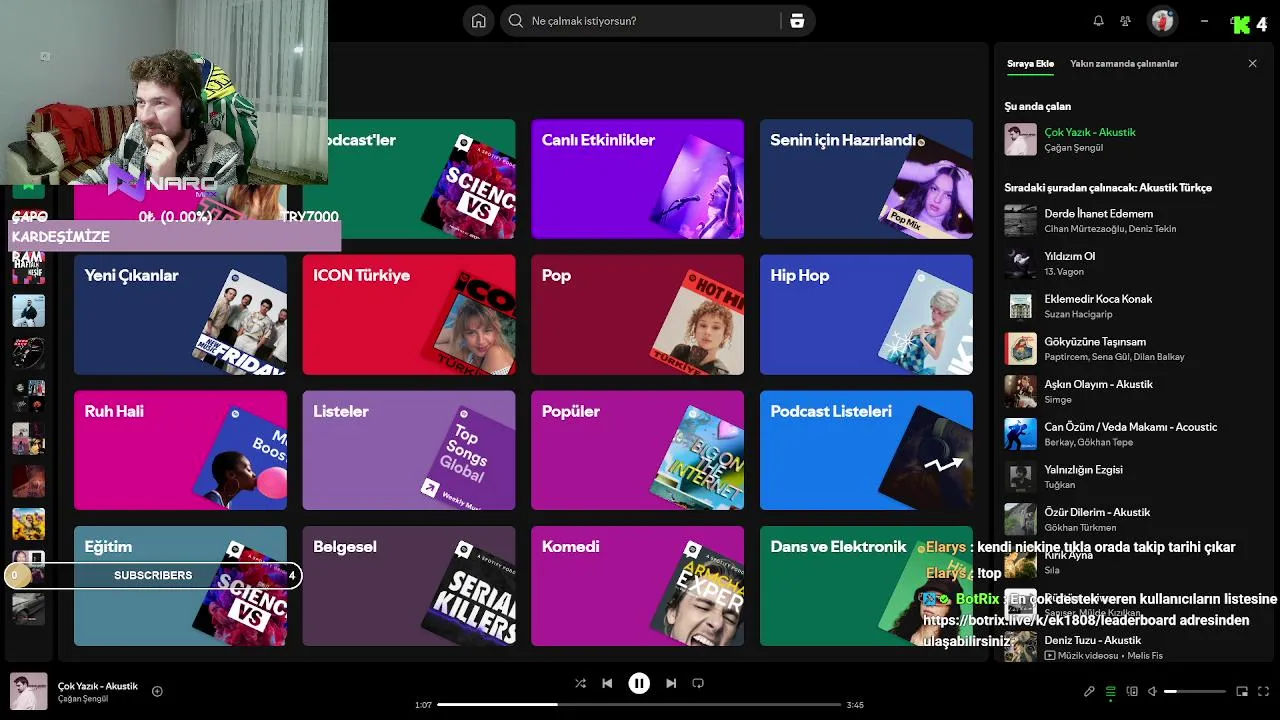
Task: Open artist Gökhan Türkmen link
Action: click(1080, 527)
